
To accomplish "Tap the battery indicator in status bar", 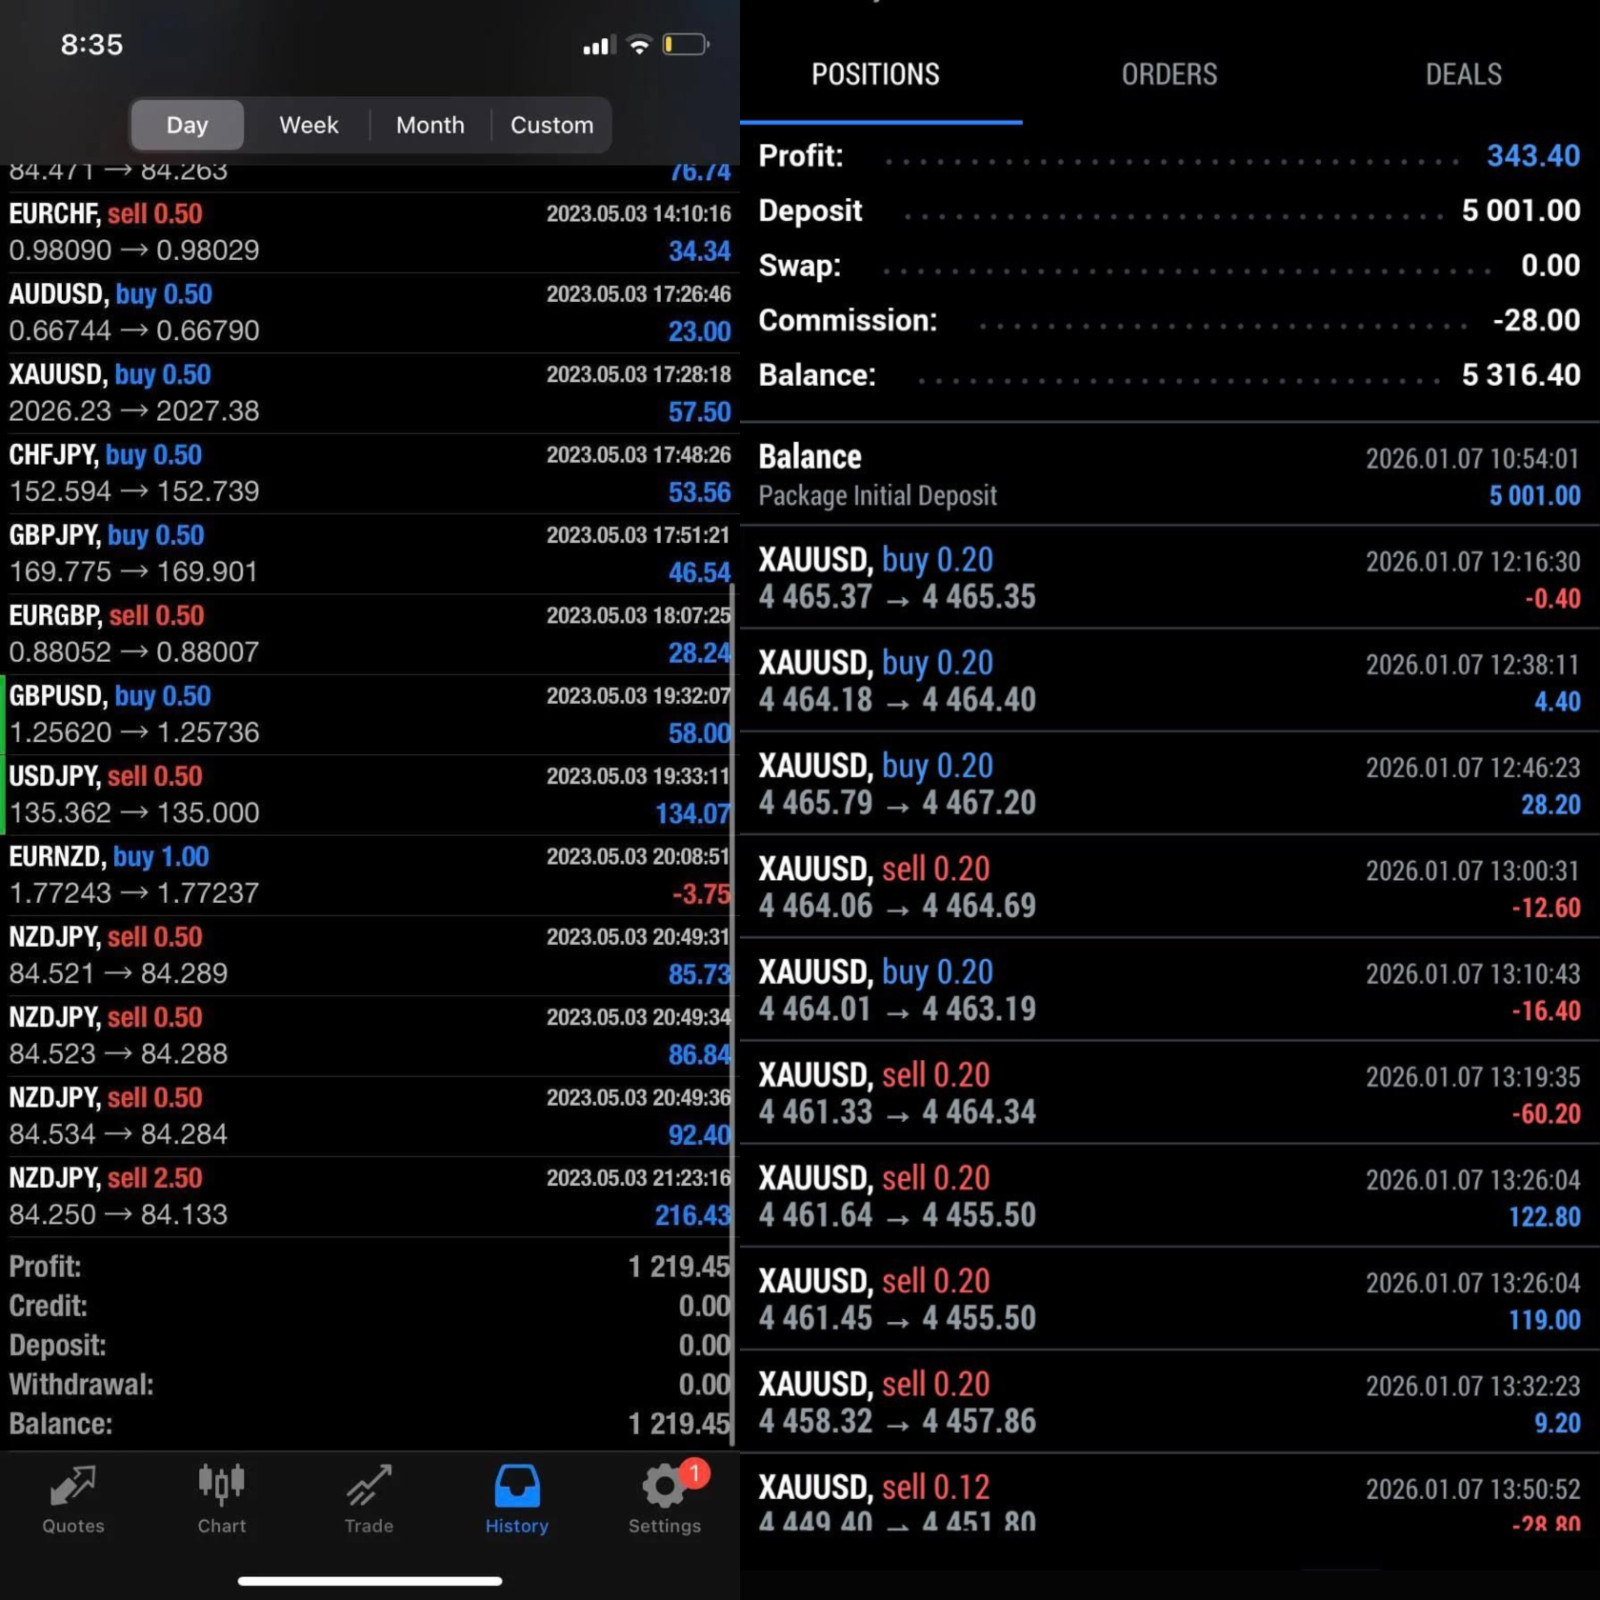I will pyautogui.click(x=686, y=45).
